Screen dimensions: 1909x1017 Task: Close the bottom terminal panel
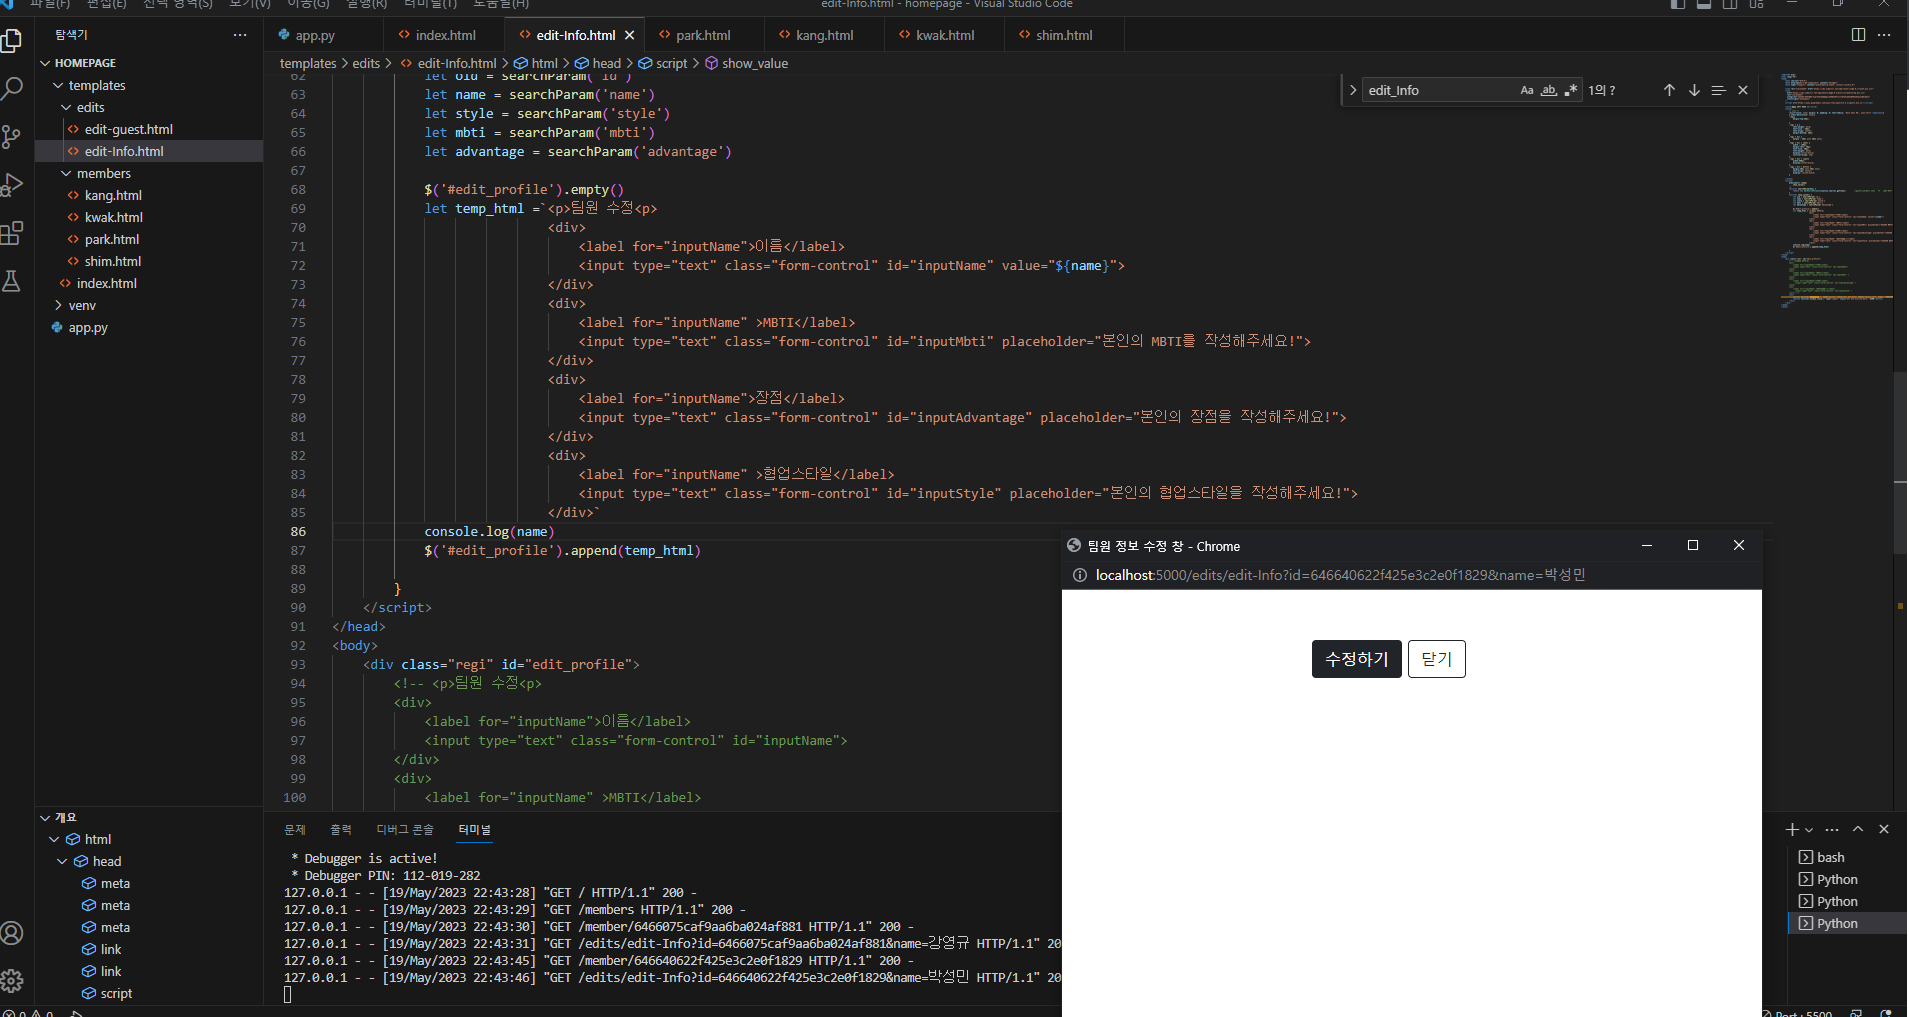pos(1884,829)
